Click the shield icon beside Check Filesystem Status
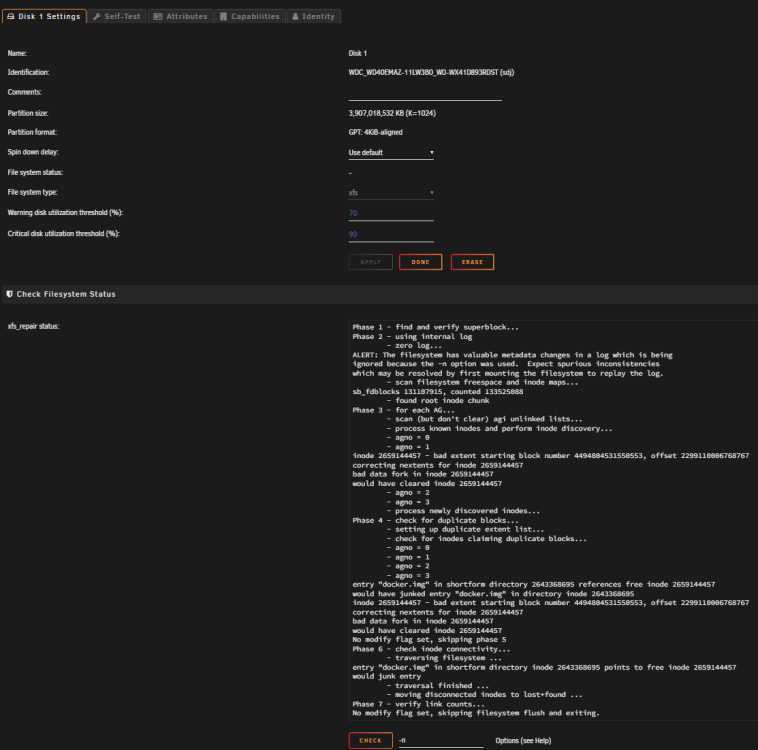 click(10, 294)
